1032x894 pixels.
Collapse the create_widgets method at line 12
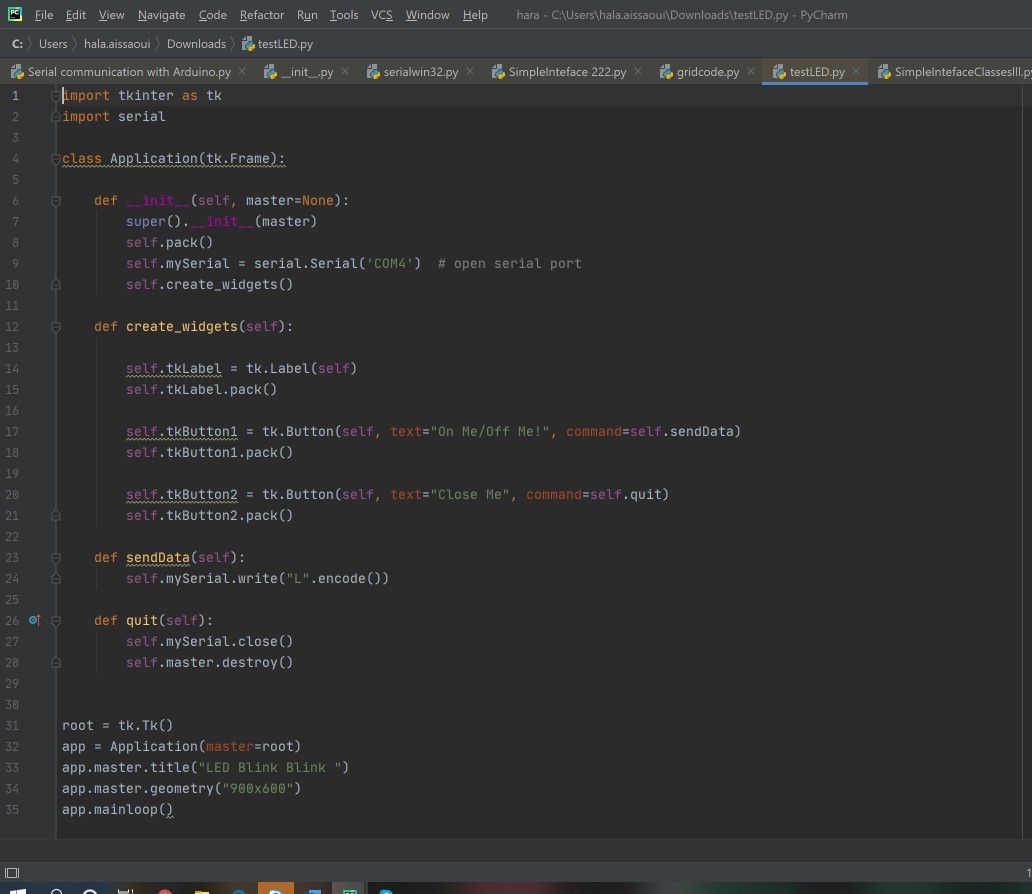coord(56,327)
